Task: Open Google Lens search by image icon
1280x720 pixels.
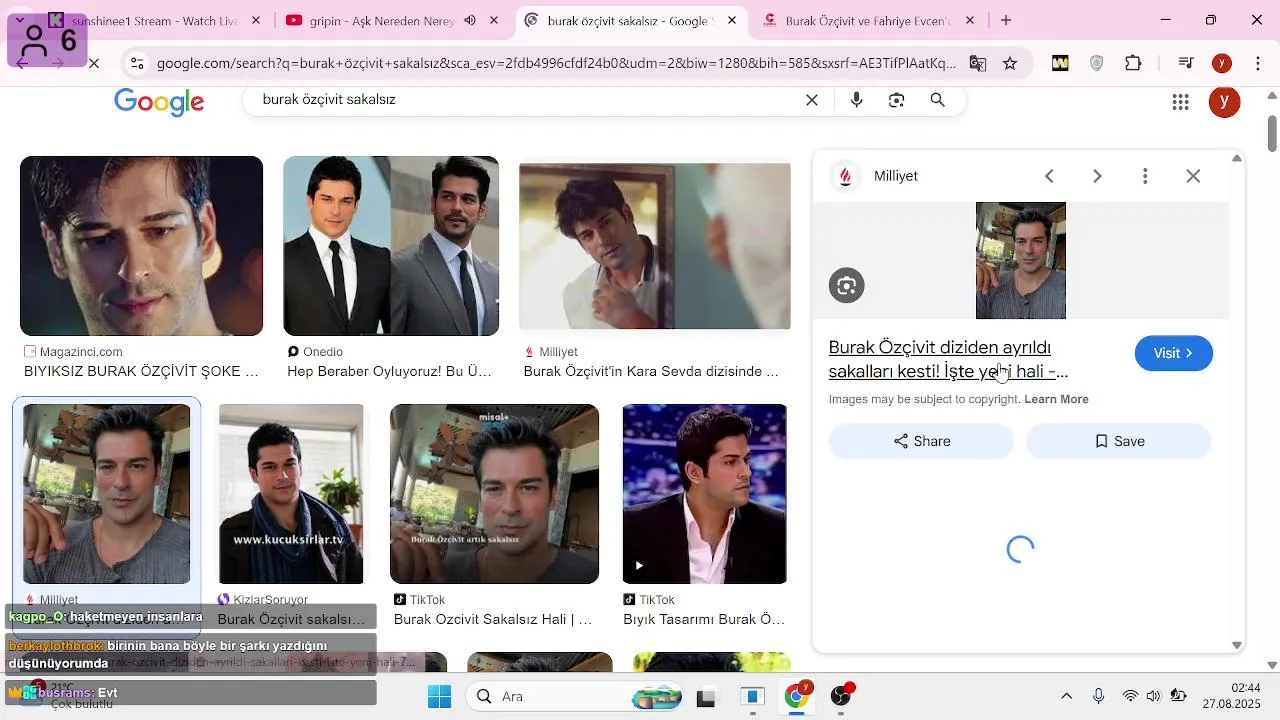Action: tap(896, 100)
